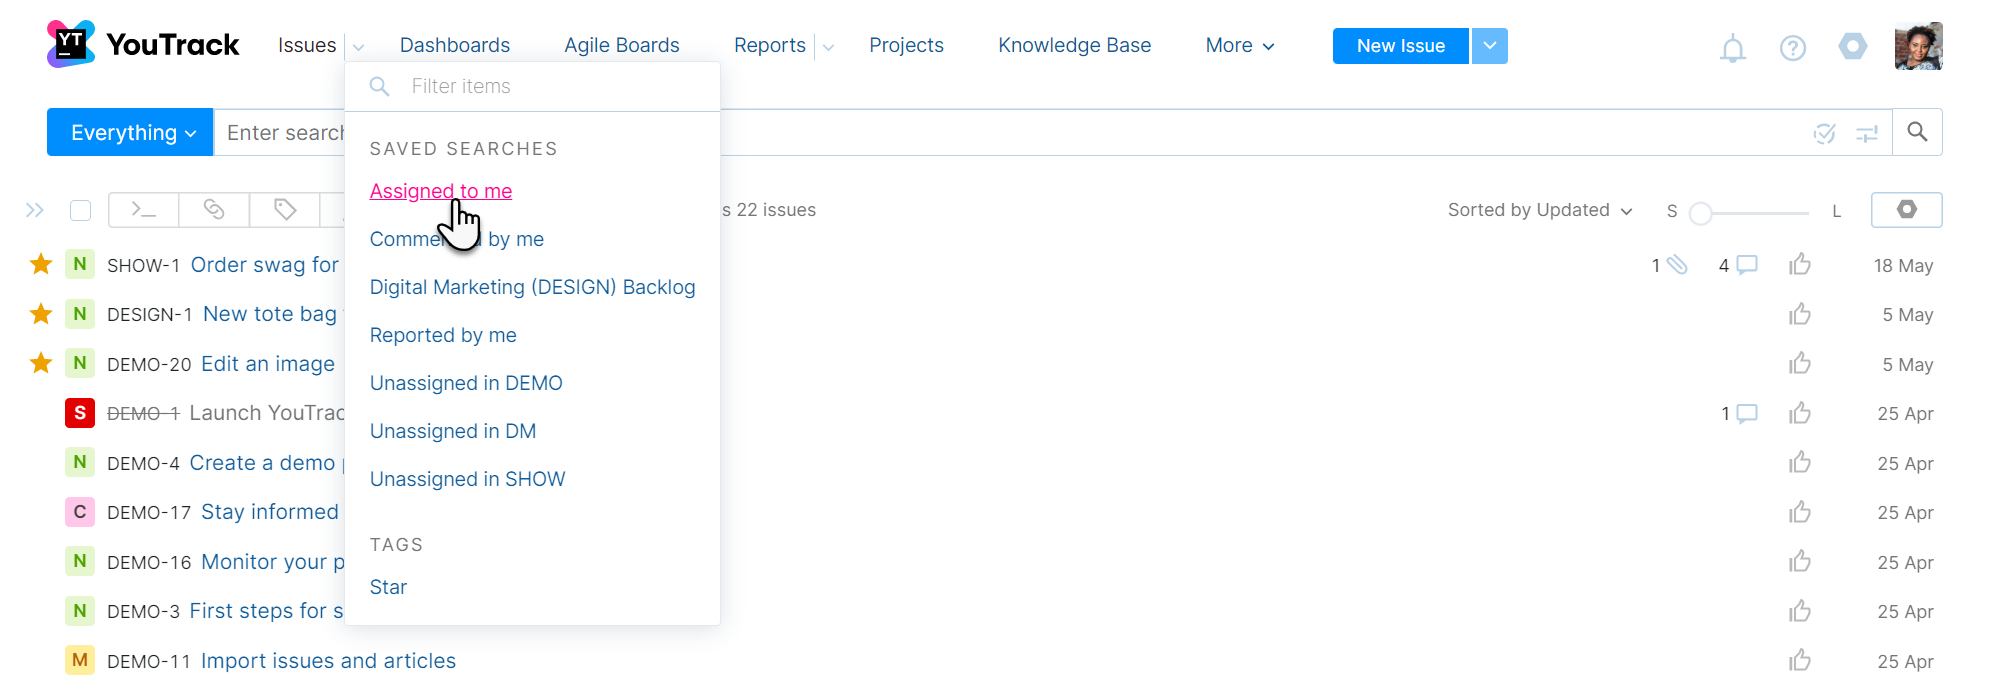Viewport: 1990px width, 689px height.
Task: Click the add tag toolbar icon
Action: coord(285,210)
